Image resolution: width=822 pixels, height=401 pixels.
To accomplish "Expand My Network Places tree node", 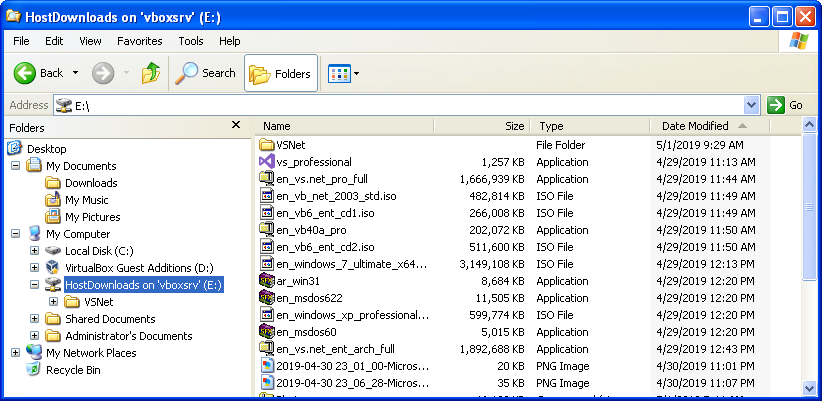I will 15,353.
